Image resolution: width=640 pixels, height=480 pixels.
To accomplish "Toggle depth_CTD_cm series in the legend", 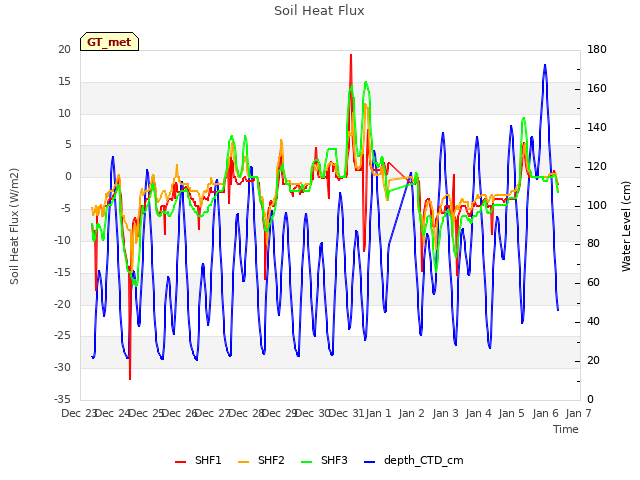I will tap(413, 460).
